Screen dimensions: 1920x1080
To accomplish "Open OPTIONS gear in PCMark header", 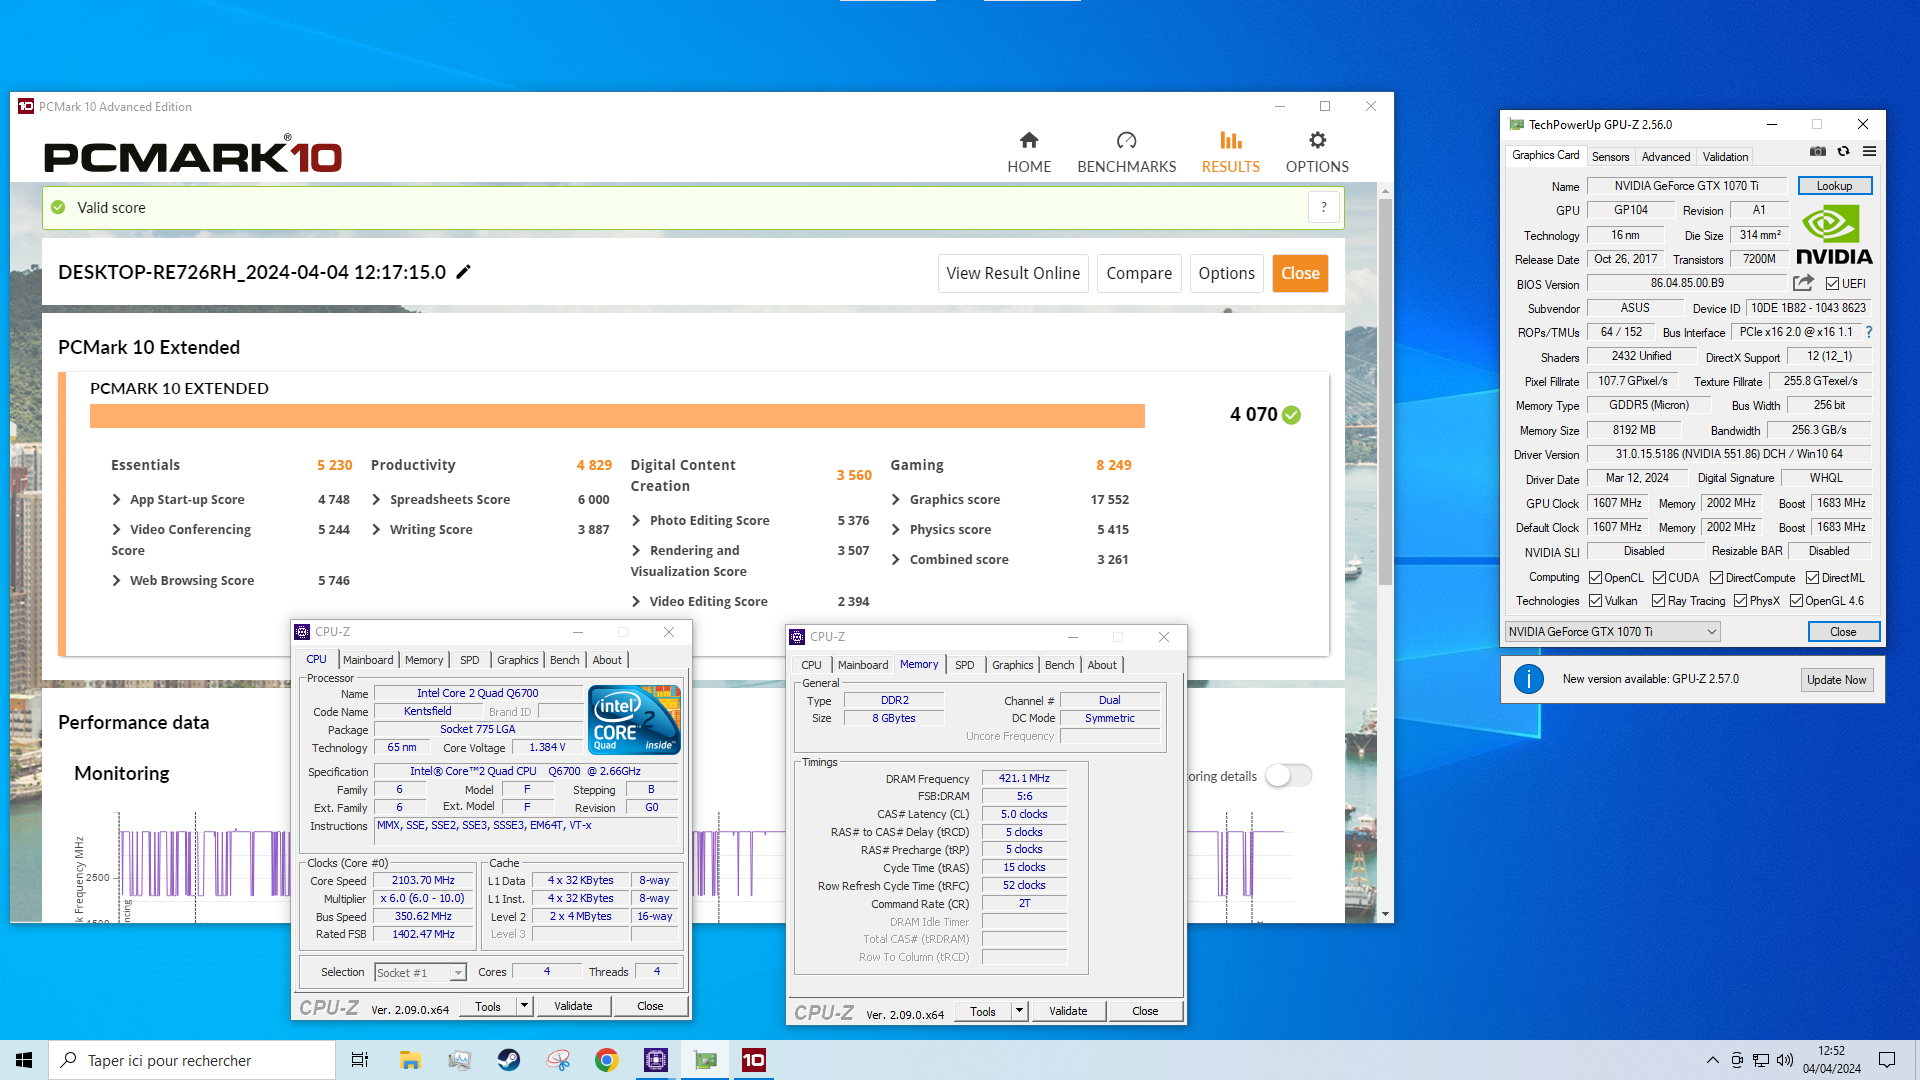I will pyautogui.click(x=1317, y=152).
